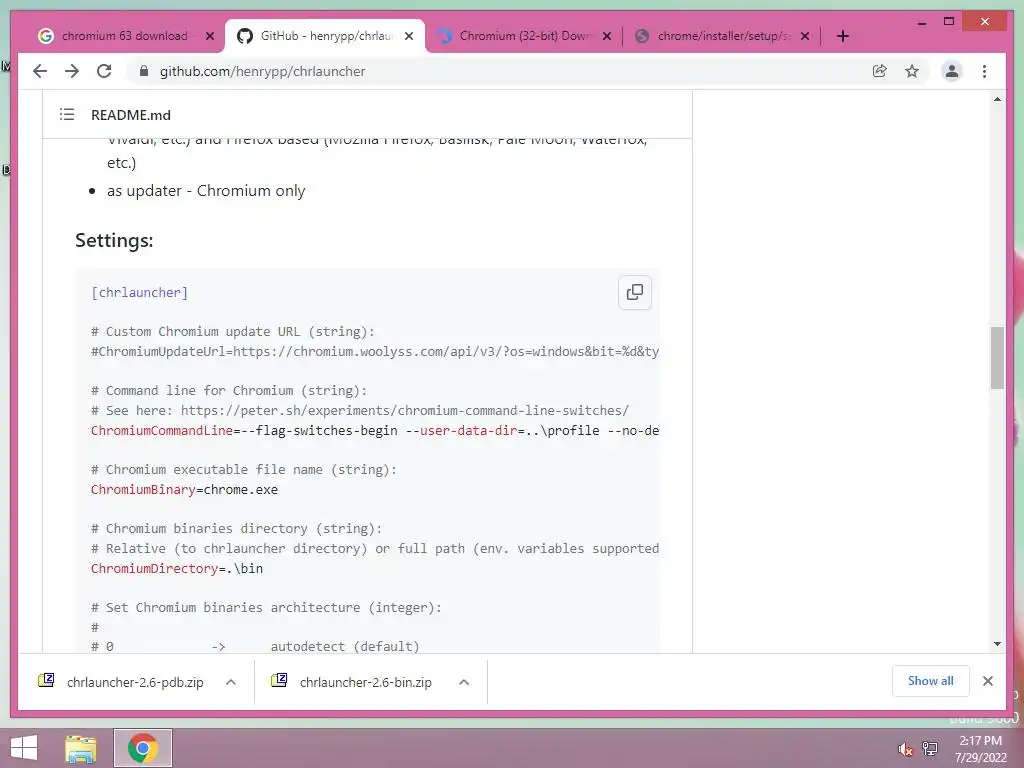Minimize the Chrome window

click(x=921, y=22)
